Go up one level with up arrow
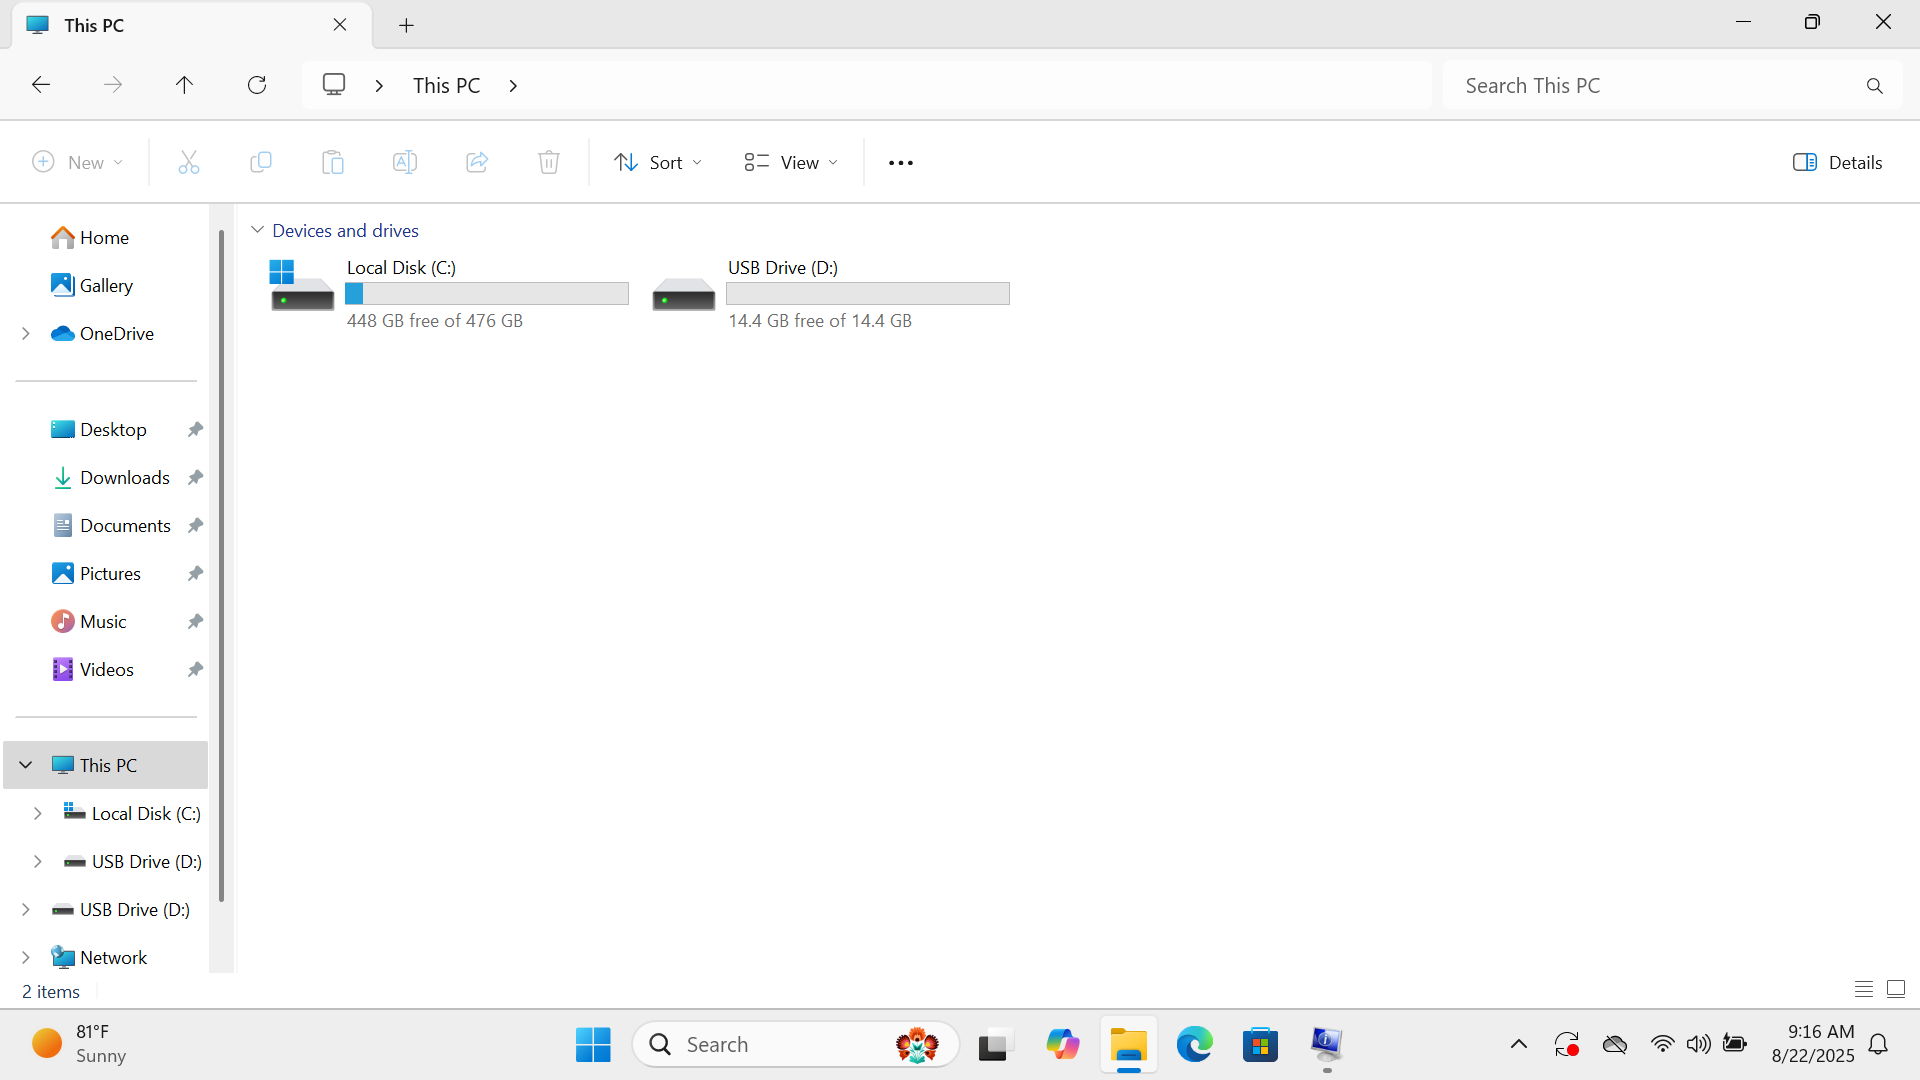 (184, 85)
